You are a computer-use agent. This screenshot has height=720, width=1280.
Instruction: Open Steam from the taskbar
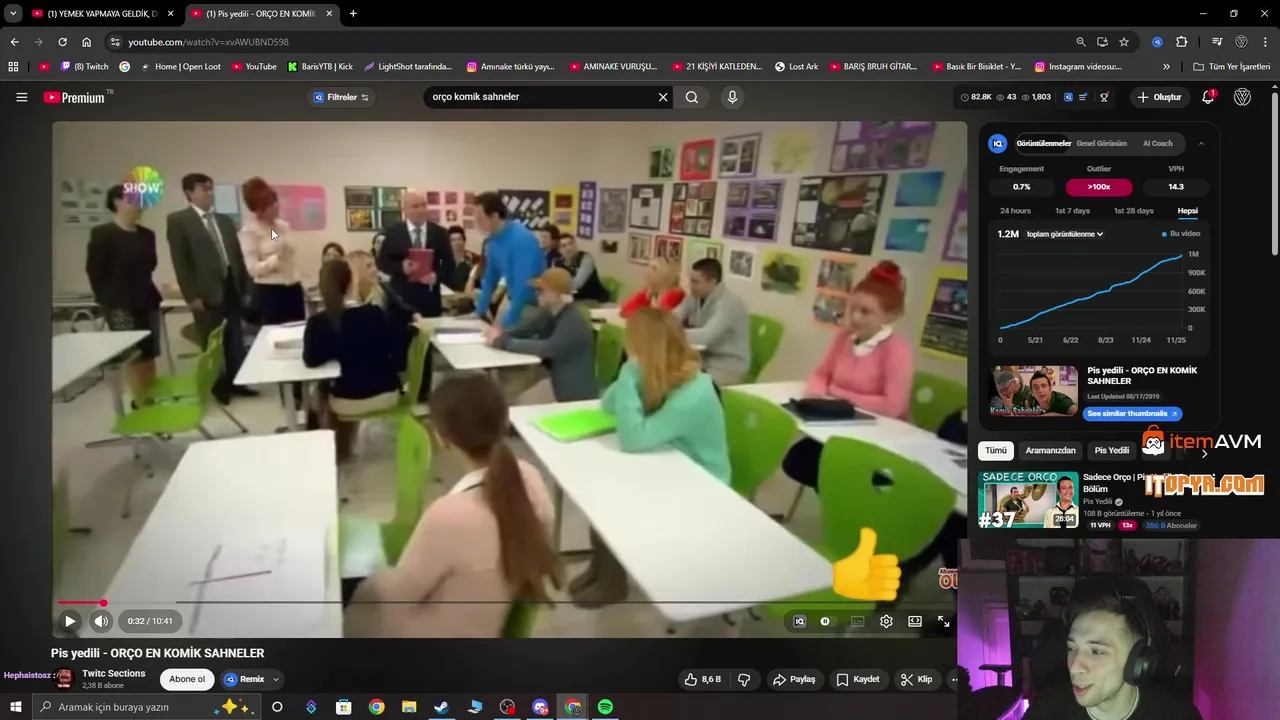(x=441, y=707)
